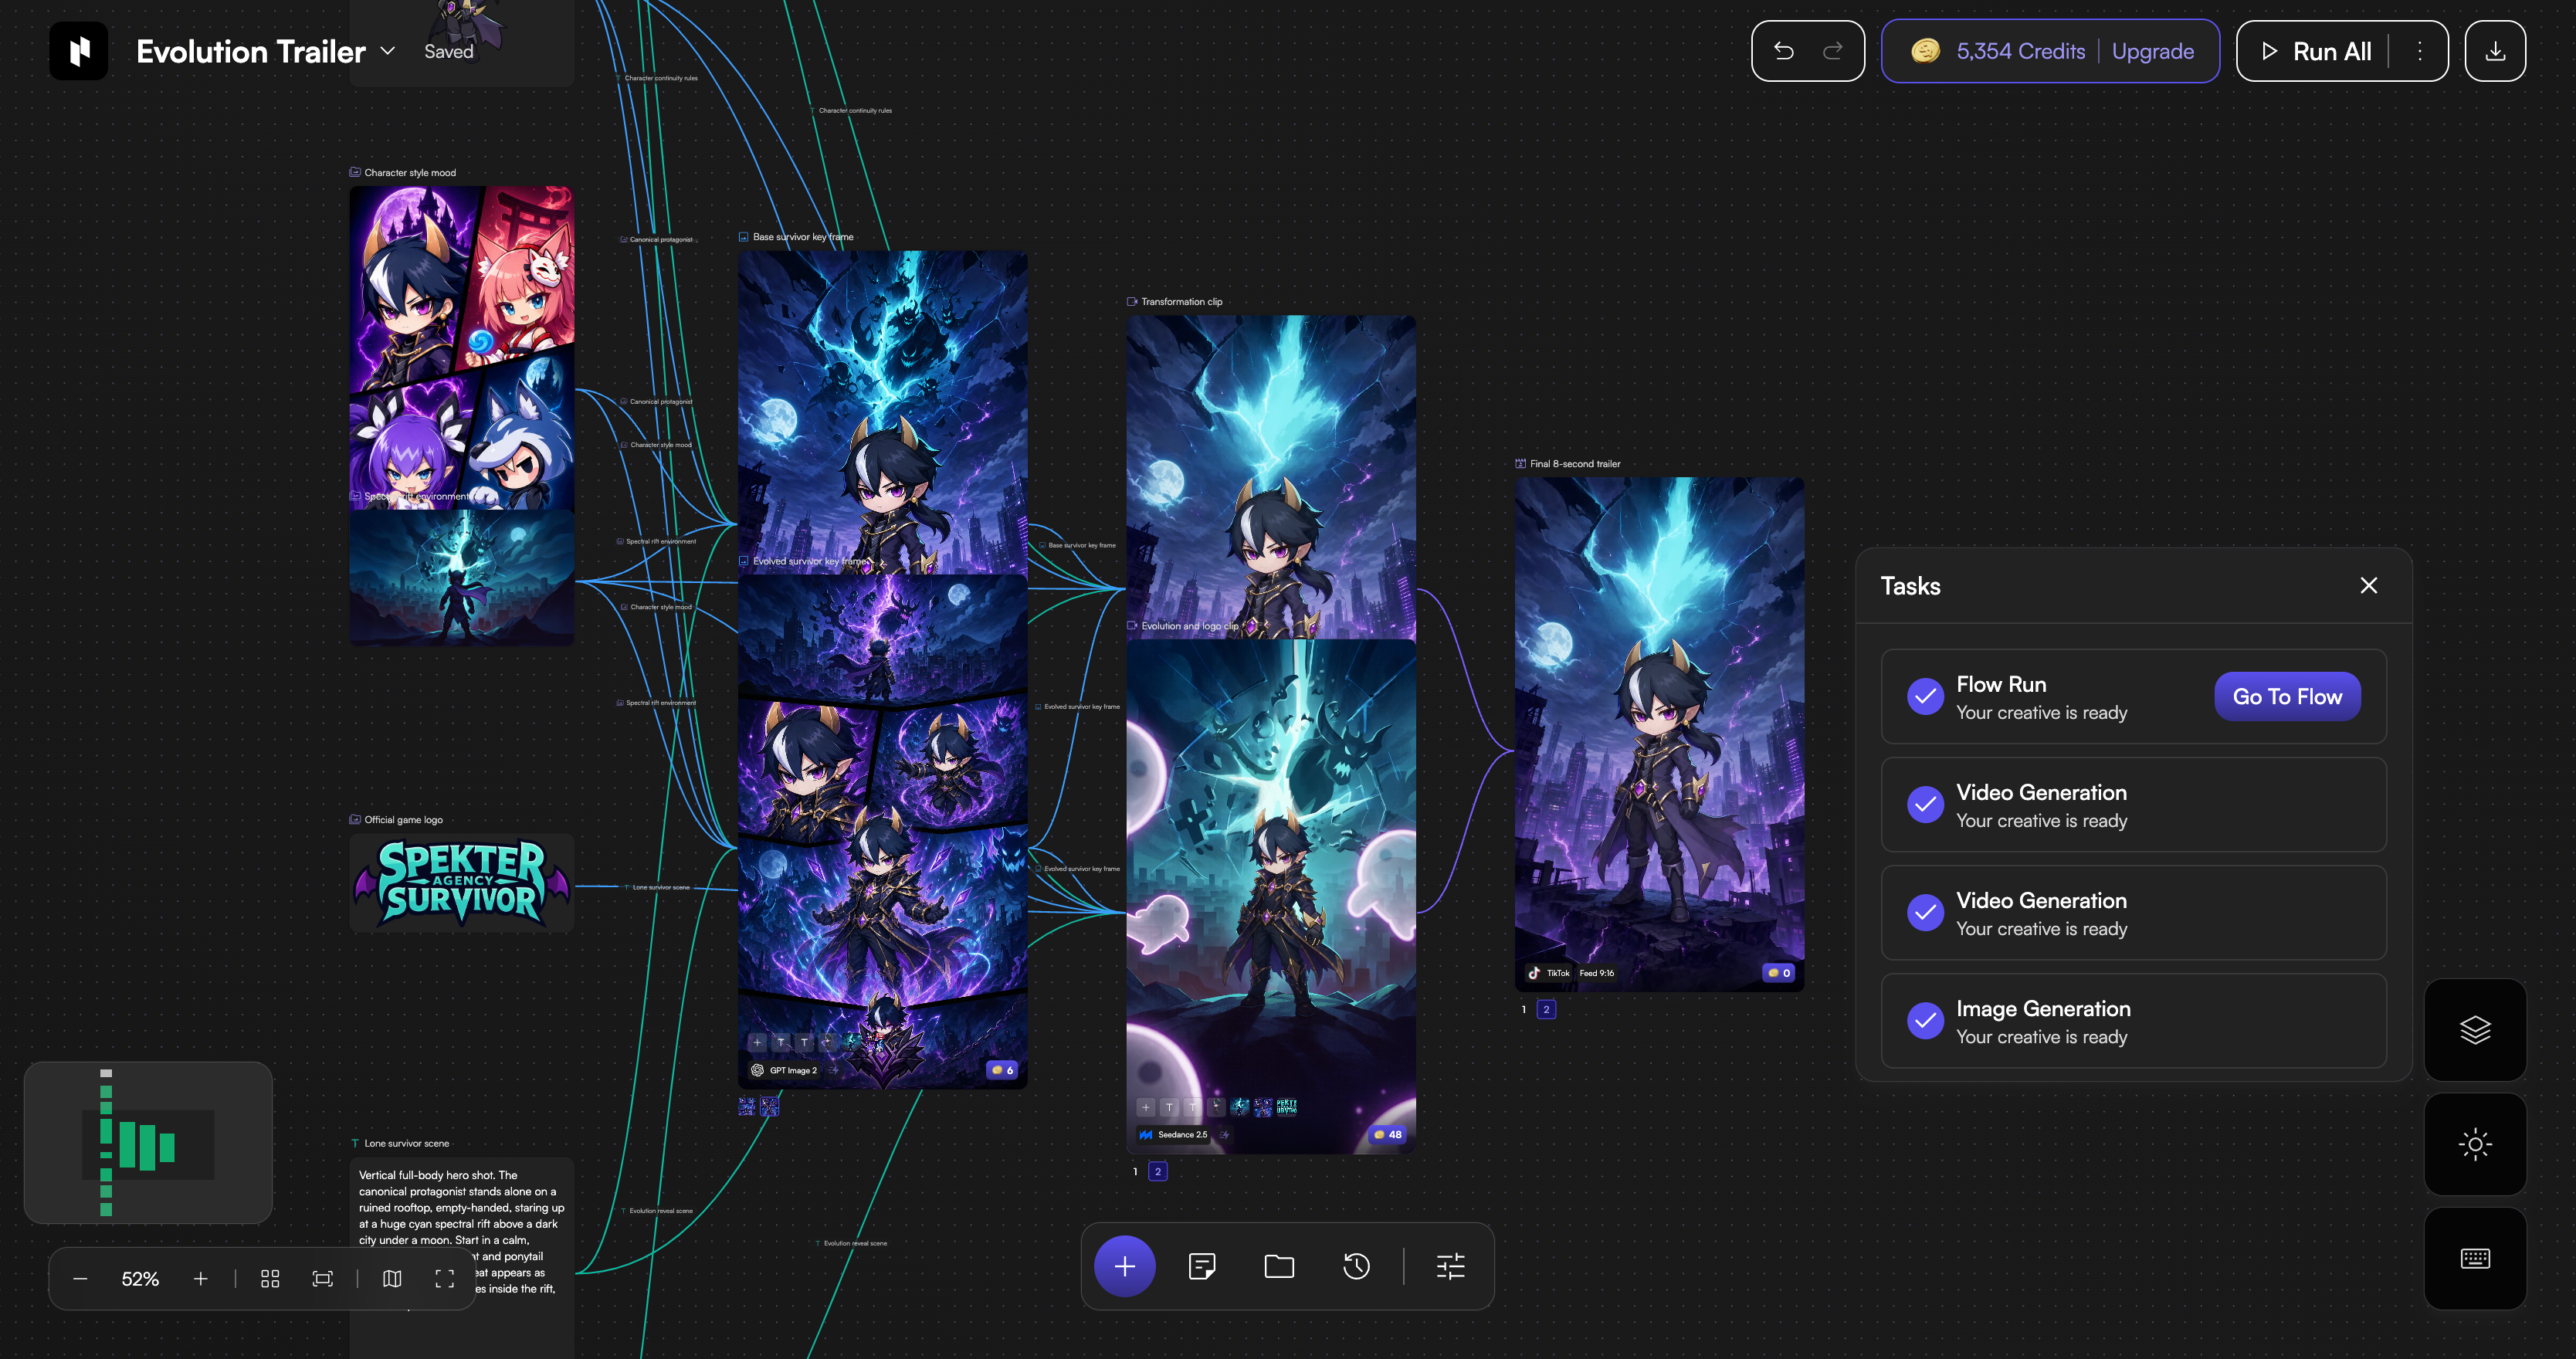Redo the last action

tap(1832, 51)
